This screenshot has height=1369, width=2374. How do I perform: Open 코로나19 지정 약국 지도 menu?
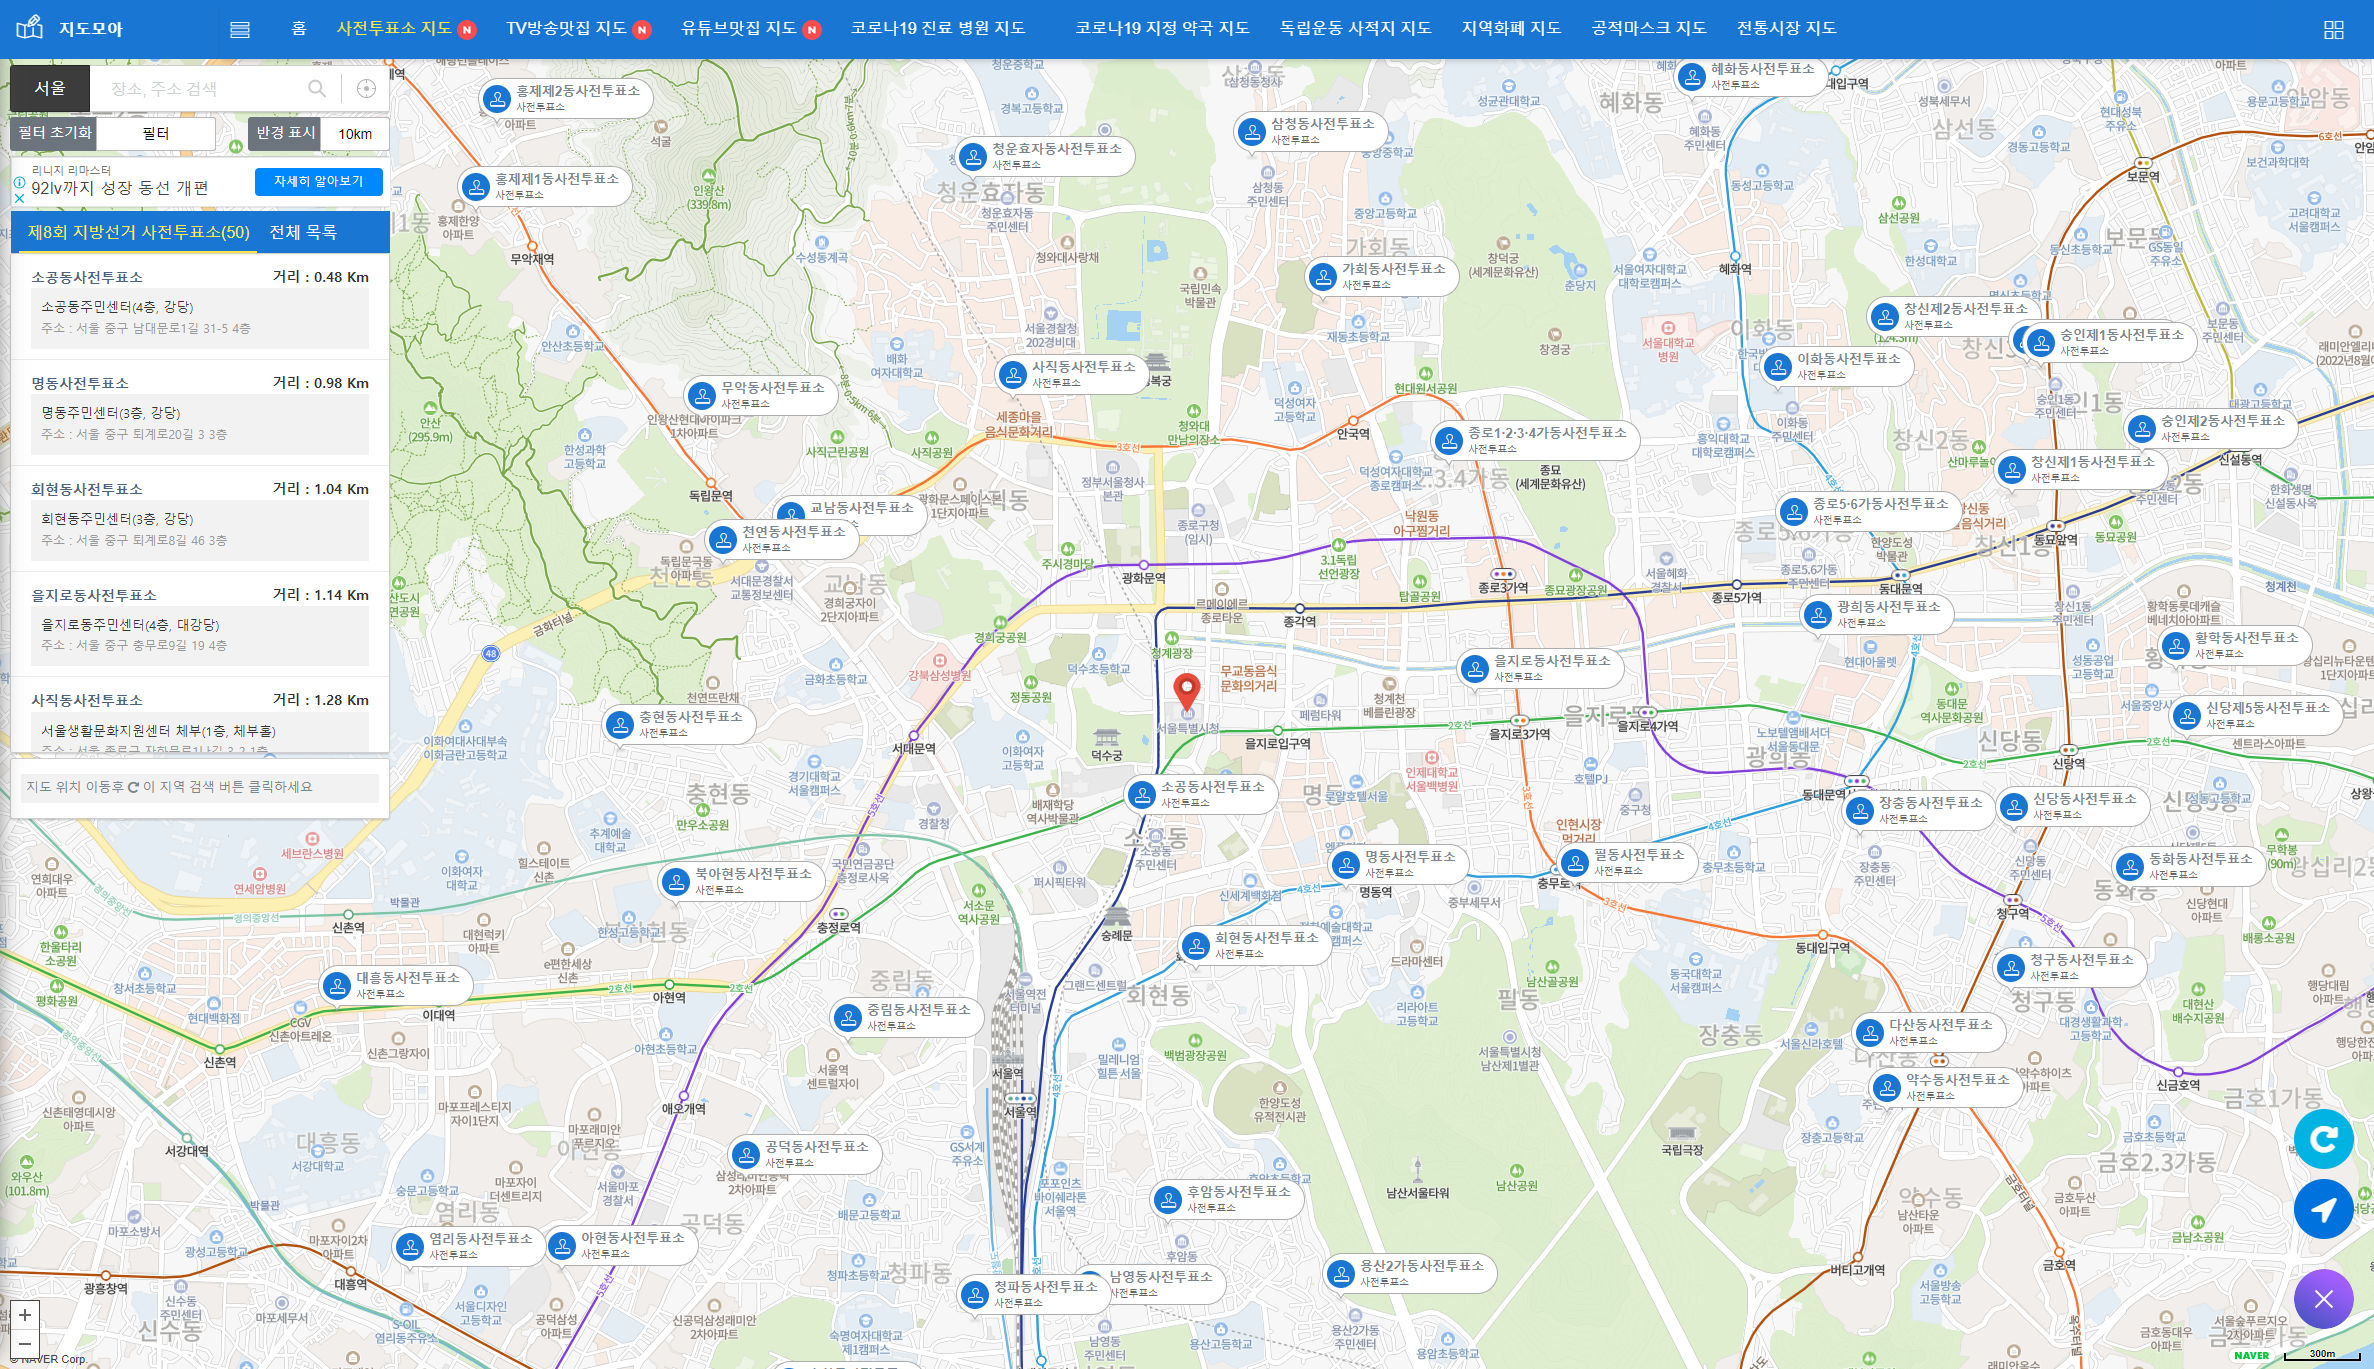click(1162, 28)
